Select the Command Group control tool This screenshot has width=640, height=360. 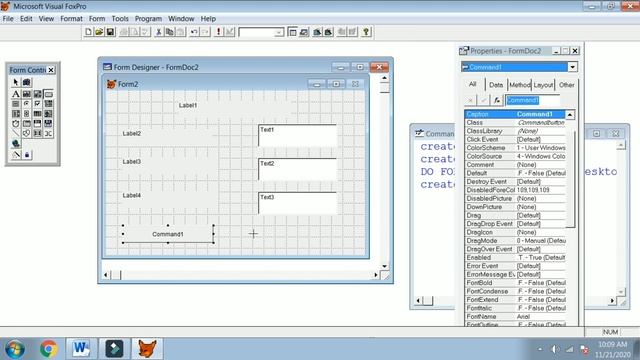click(x=16, y=104)
